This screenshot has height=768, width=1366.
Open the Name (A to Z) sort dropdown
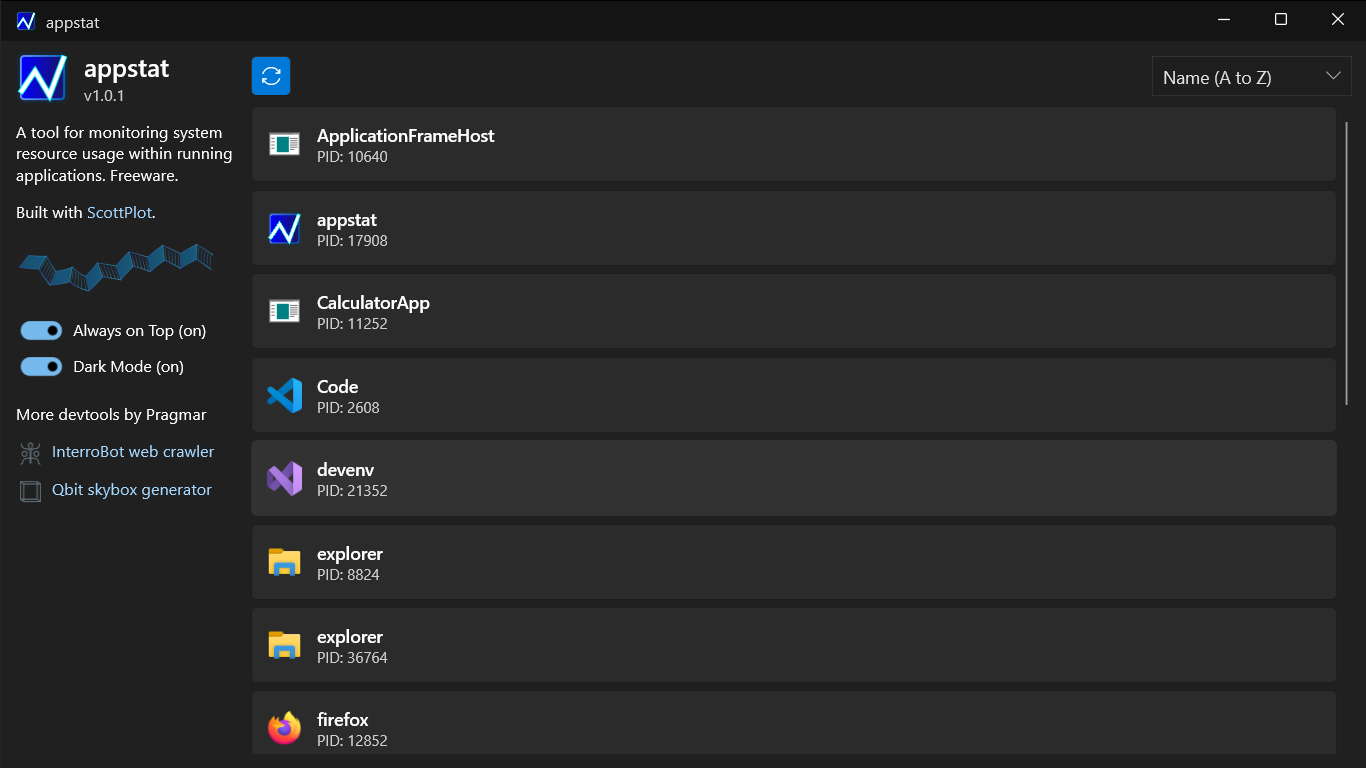click(1251, 77)
